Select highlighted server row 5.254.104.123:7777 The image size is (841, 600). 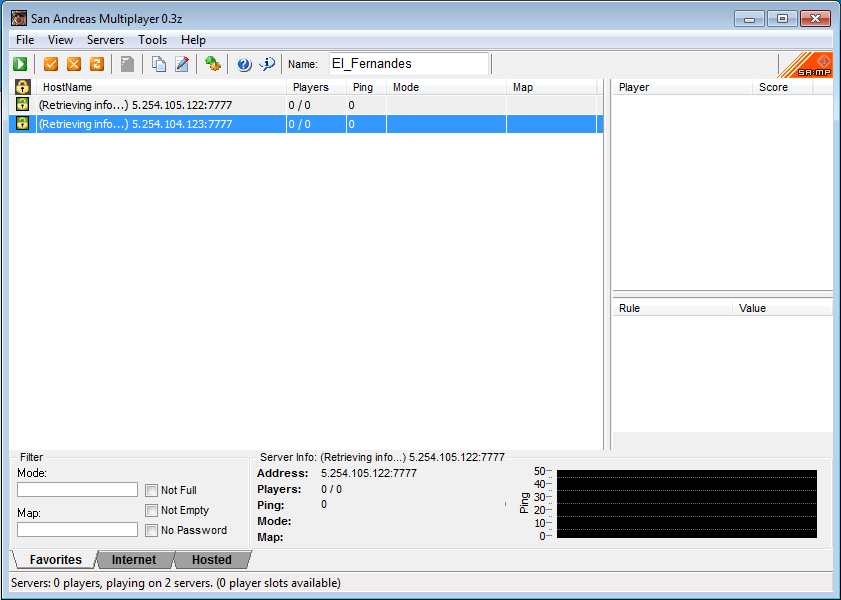[306, 124]
